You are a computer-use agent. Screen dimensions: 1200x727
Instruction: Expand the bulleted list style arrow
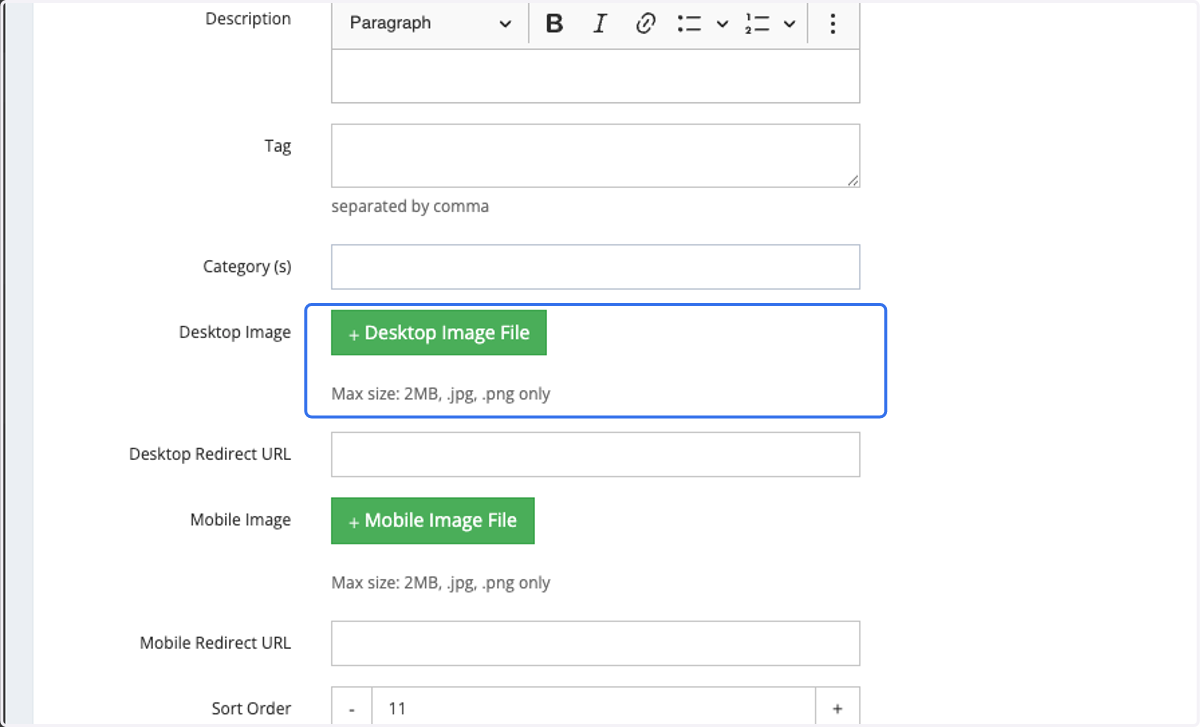tap(722, 24)
